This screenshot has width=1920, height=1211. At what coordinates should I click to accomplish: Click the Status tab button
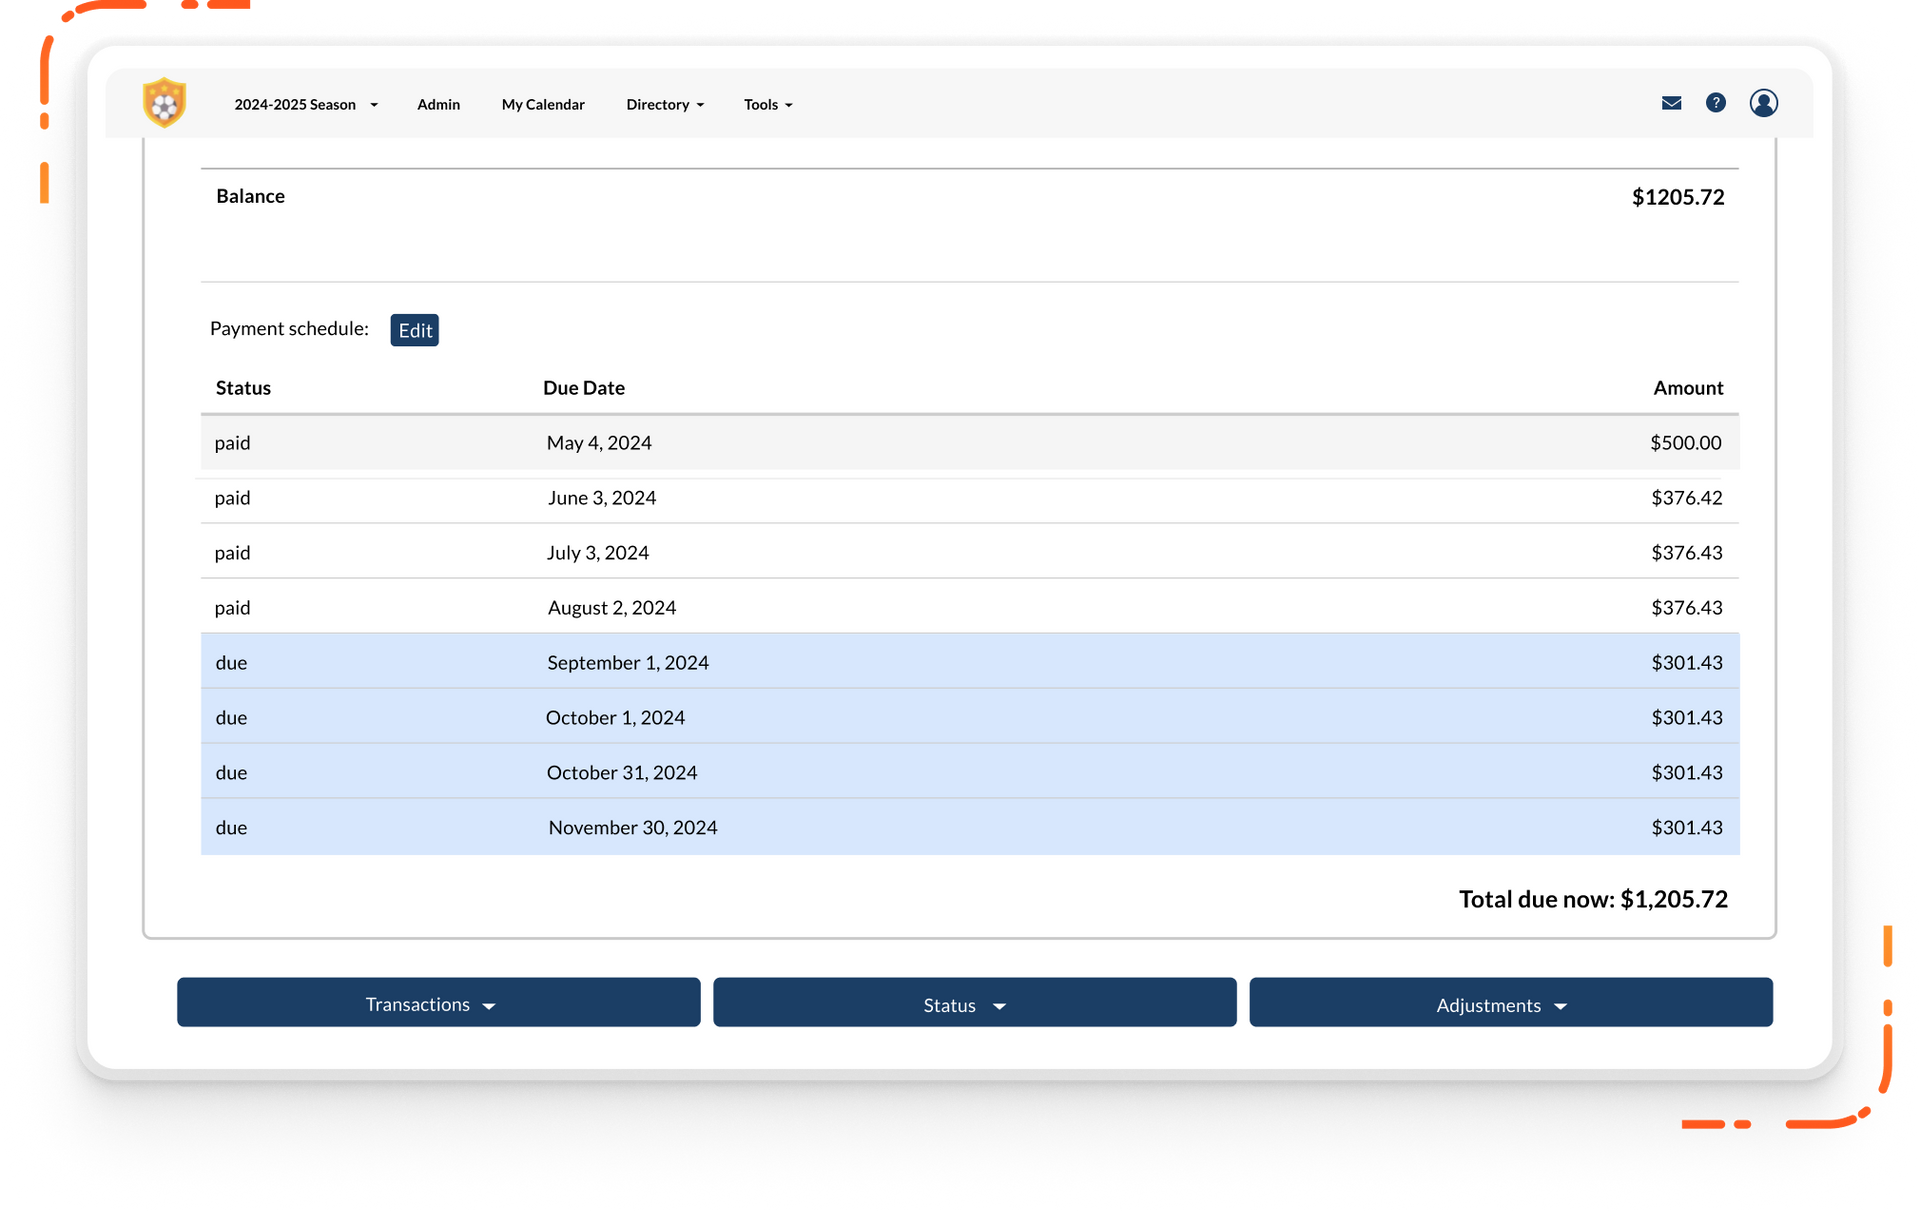click(x=973, y=1003)
